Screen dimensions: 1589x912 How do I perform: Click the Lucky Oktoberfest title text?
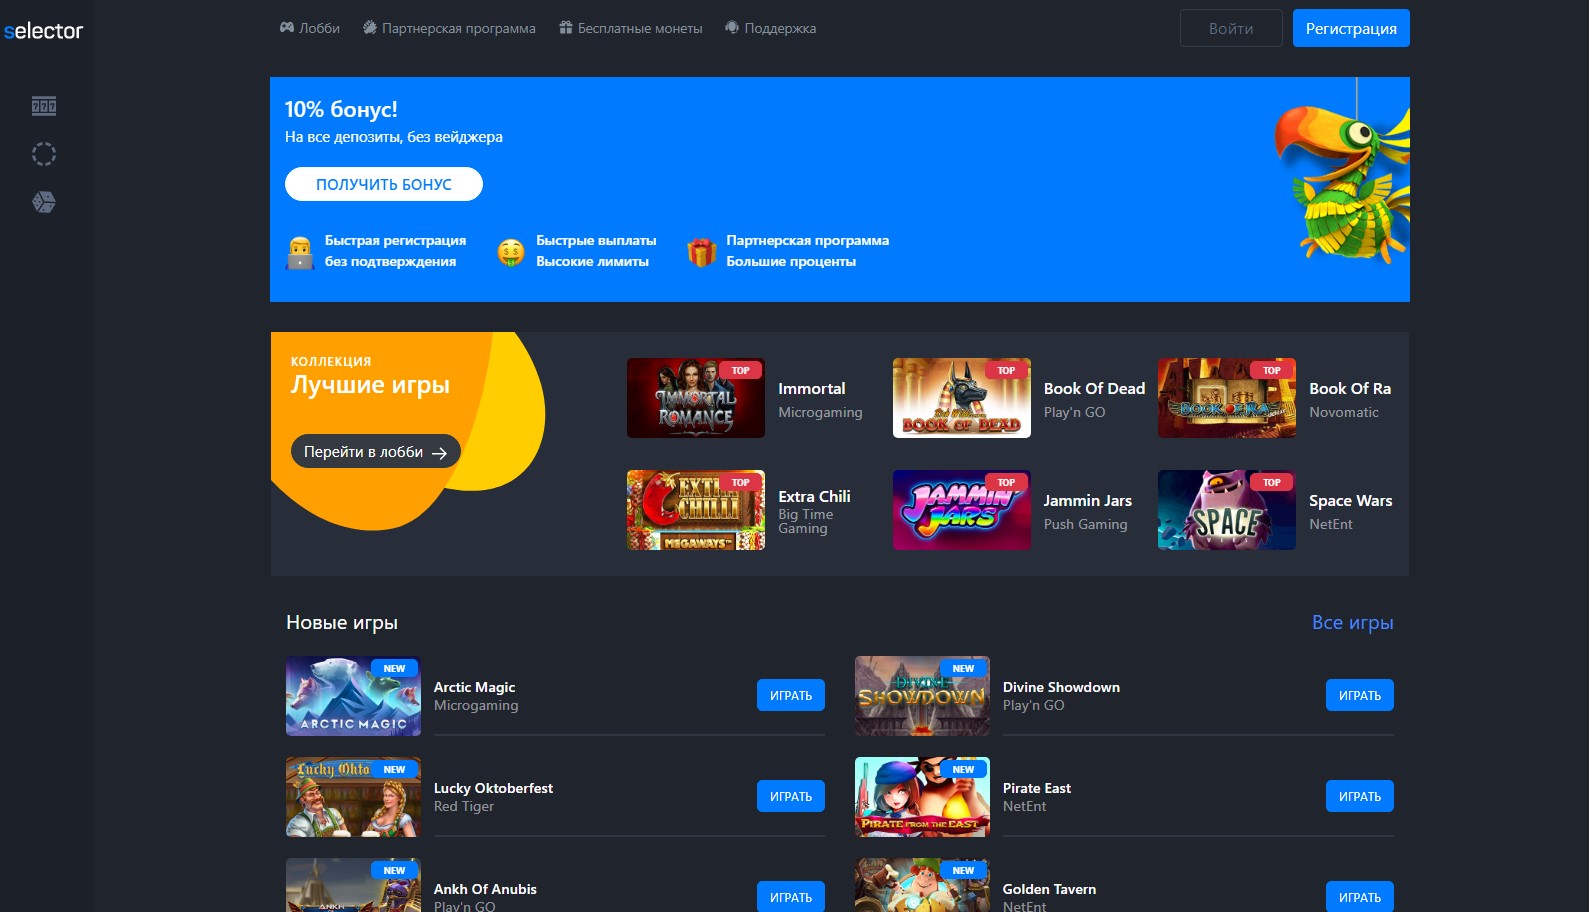[494, 788]
